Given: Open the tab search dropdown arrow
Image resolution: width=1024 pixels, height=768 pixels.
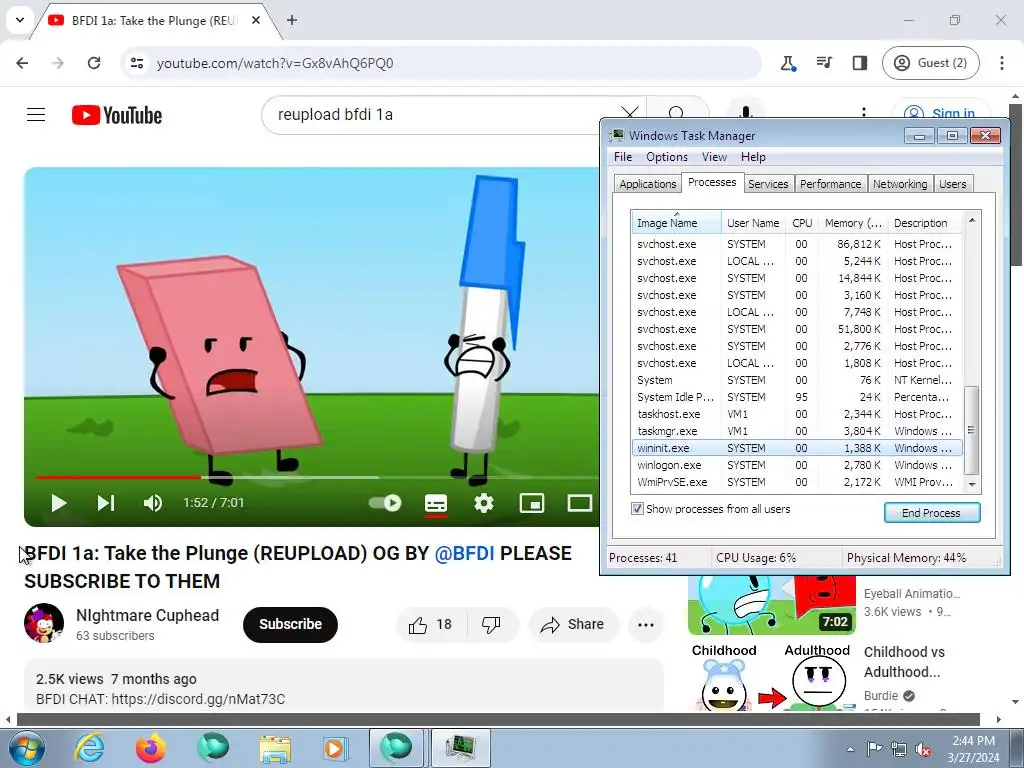Looking at the screenshot, I should [x=20, y=20].
